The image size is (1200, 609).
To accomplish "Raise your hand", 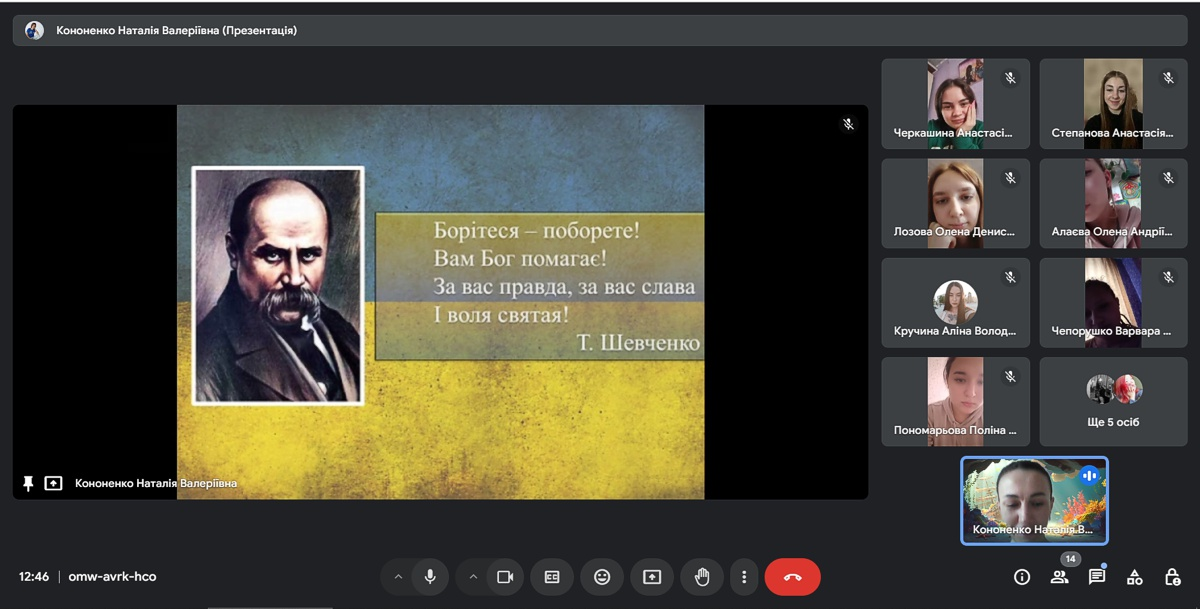I will tap(702, 577).
